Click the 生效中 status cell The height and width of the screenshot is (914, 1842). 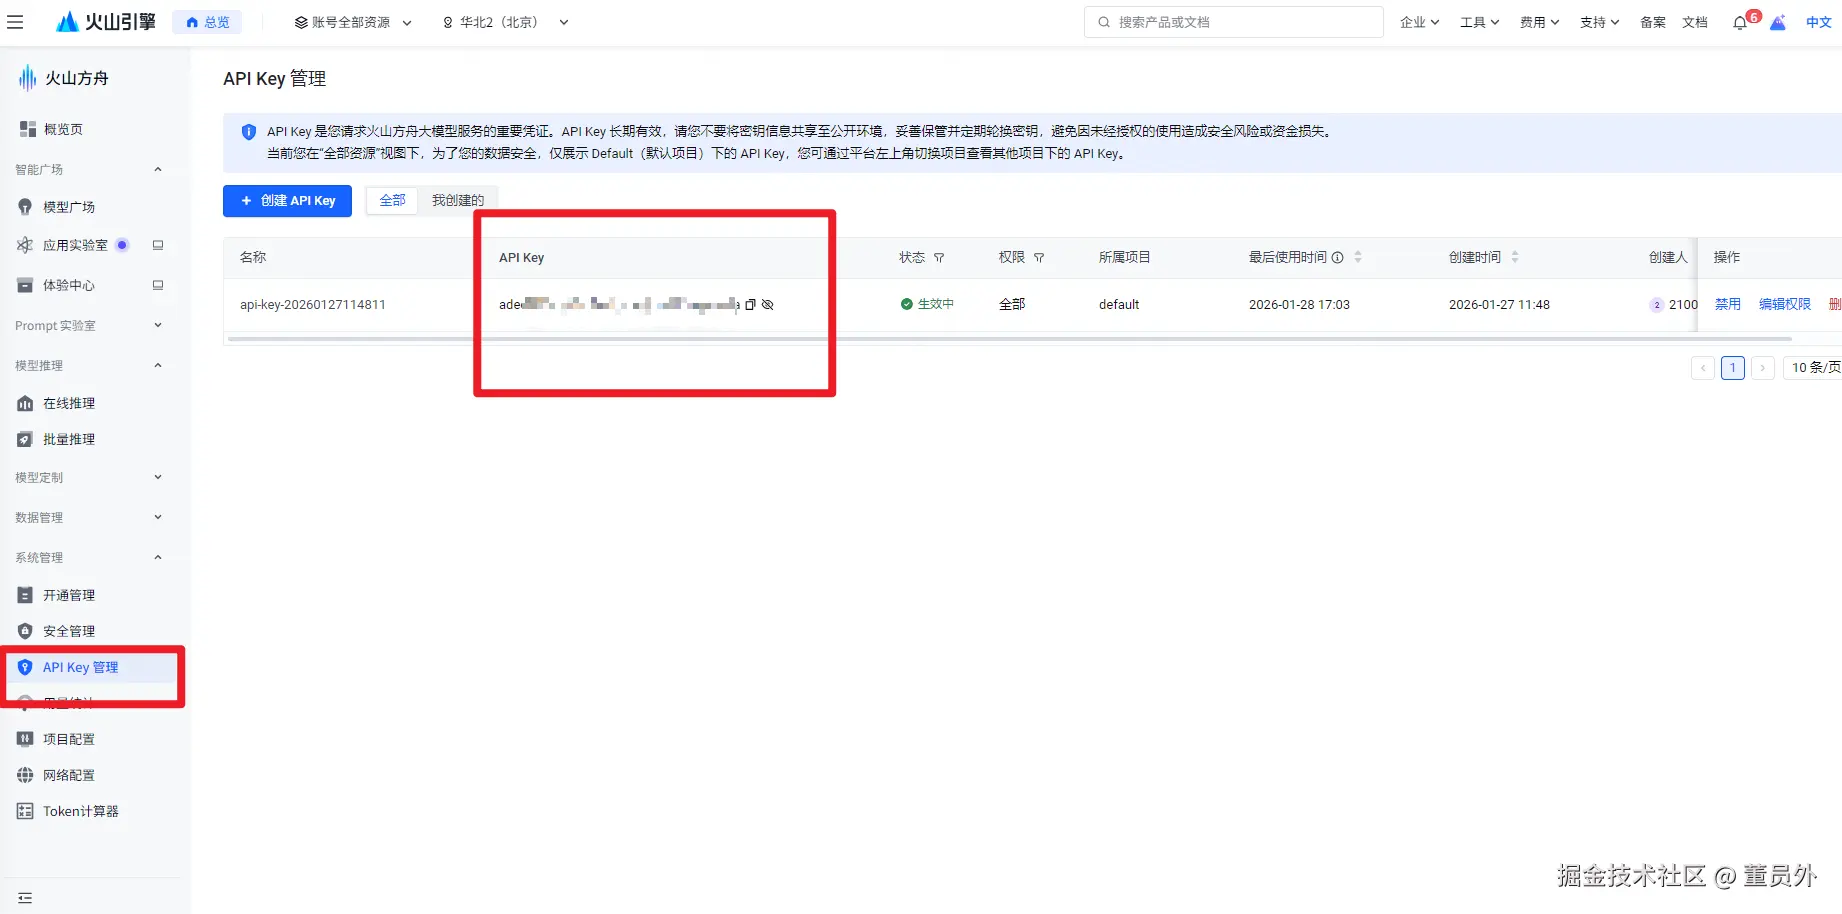(x=927, y=304)
